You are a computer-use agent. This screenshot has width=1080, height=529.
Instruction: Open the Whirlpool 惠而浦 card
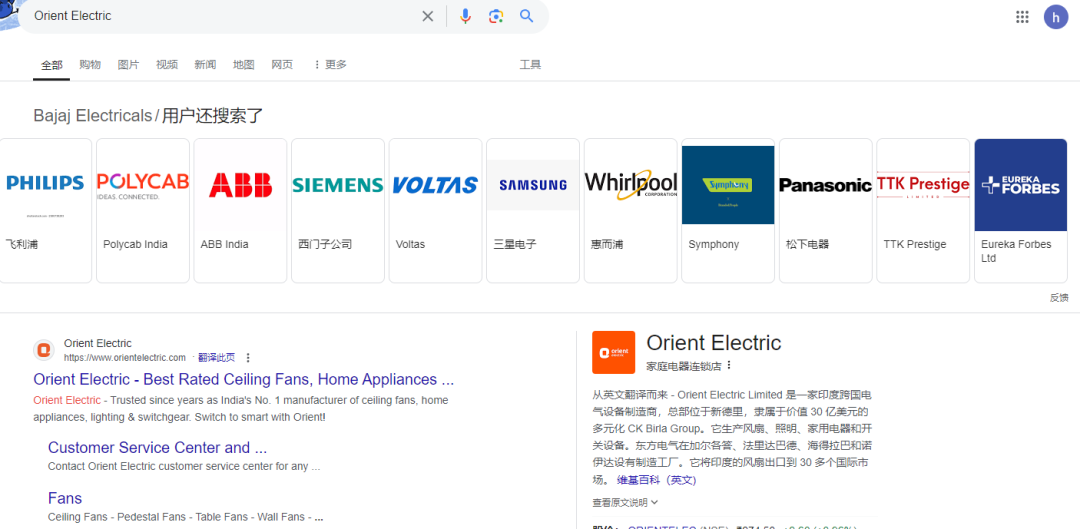631,211
